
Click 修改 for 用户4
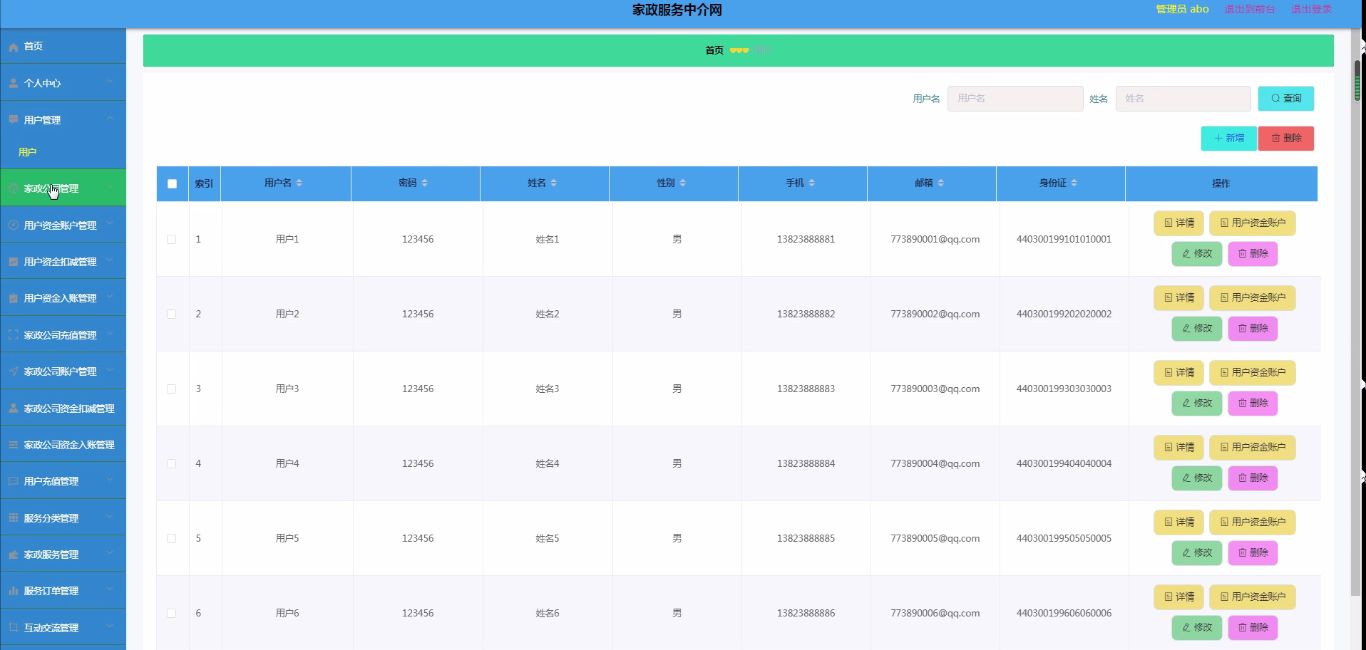(1197, 479)
